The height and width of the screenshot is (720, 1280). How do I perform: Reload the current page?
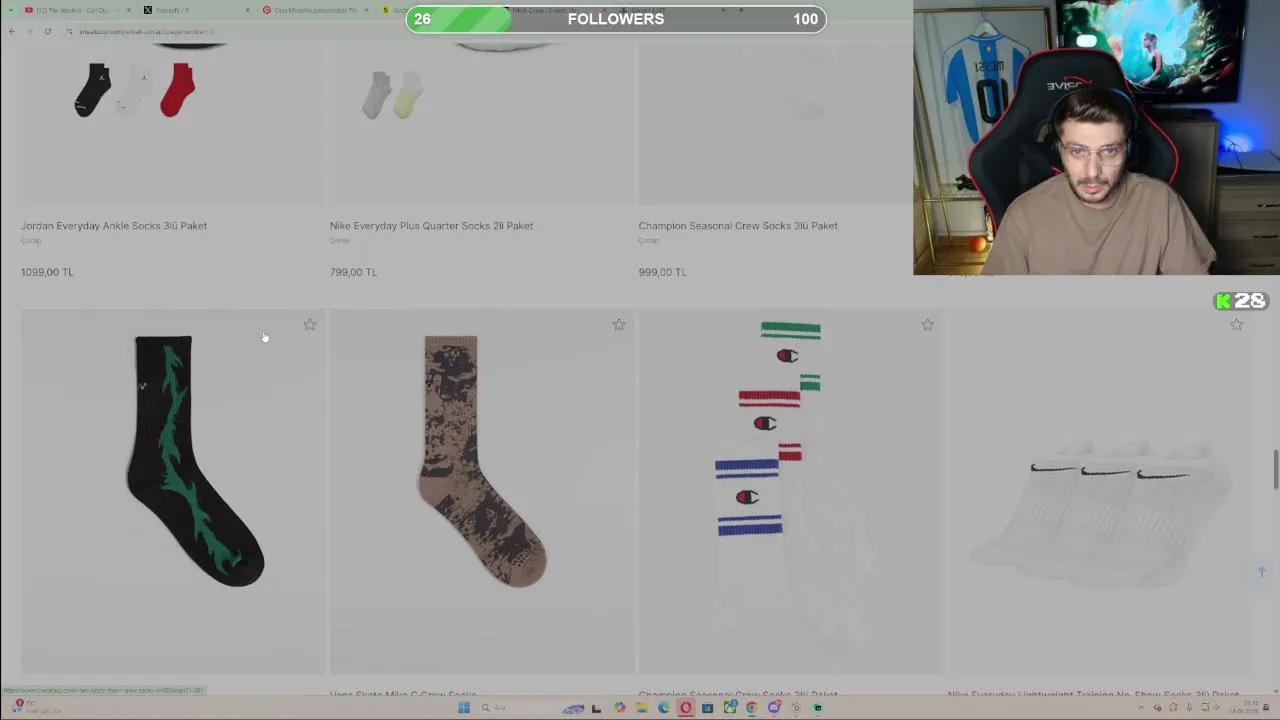[x=47, y=31]
